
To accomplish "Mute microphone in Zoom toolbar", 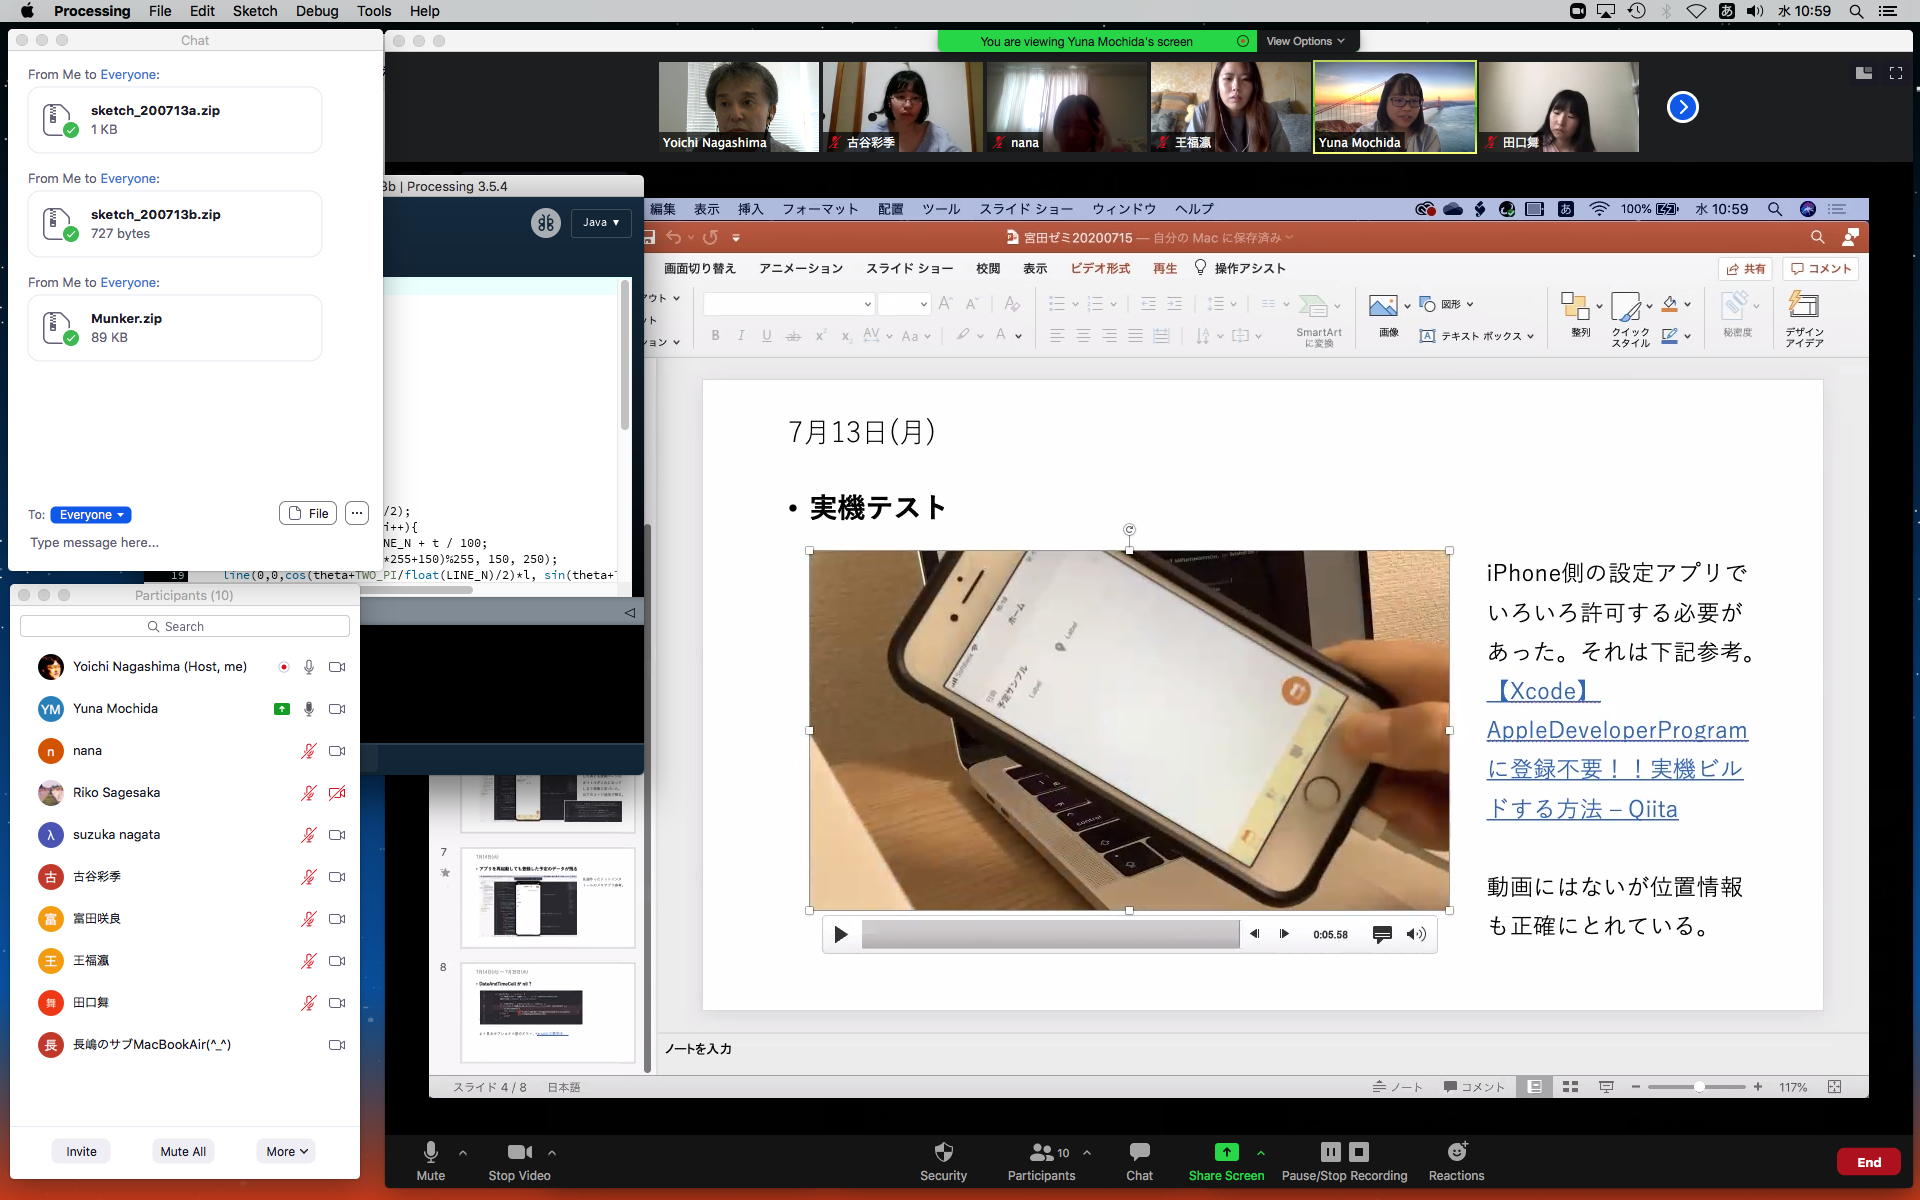I will point(431,1152).
